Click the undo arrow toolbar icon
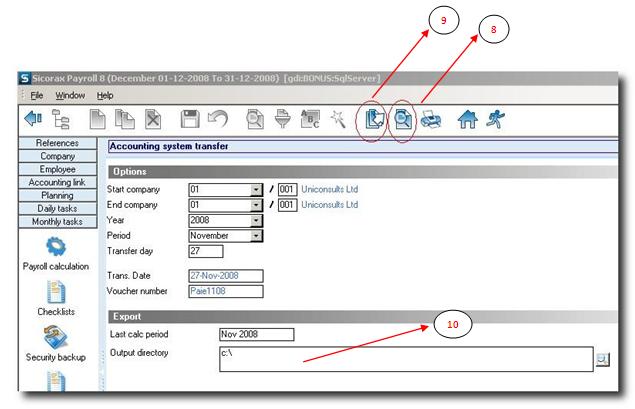Screen dimensions: 635x409 coord(216,120)
